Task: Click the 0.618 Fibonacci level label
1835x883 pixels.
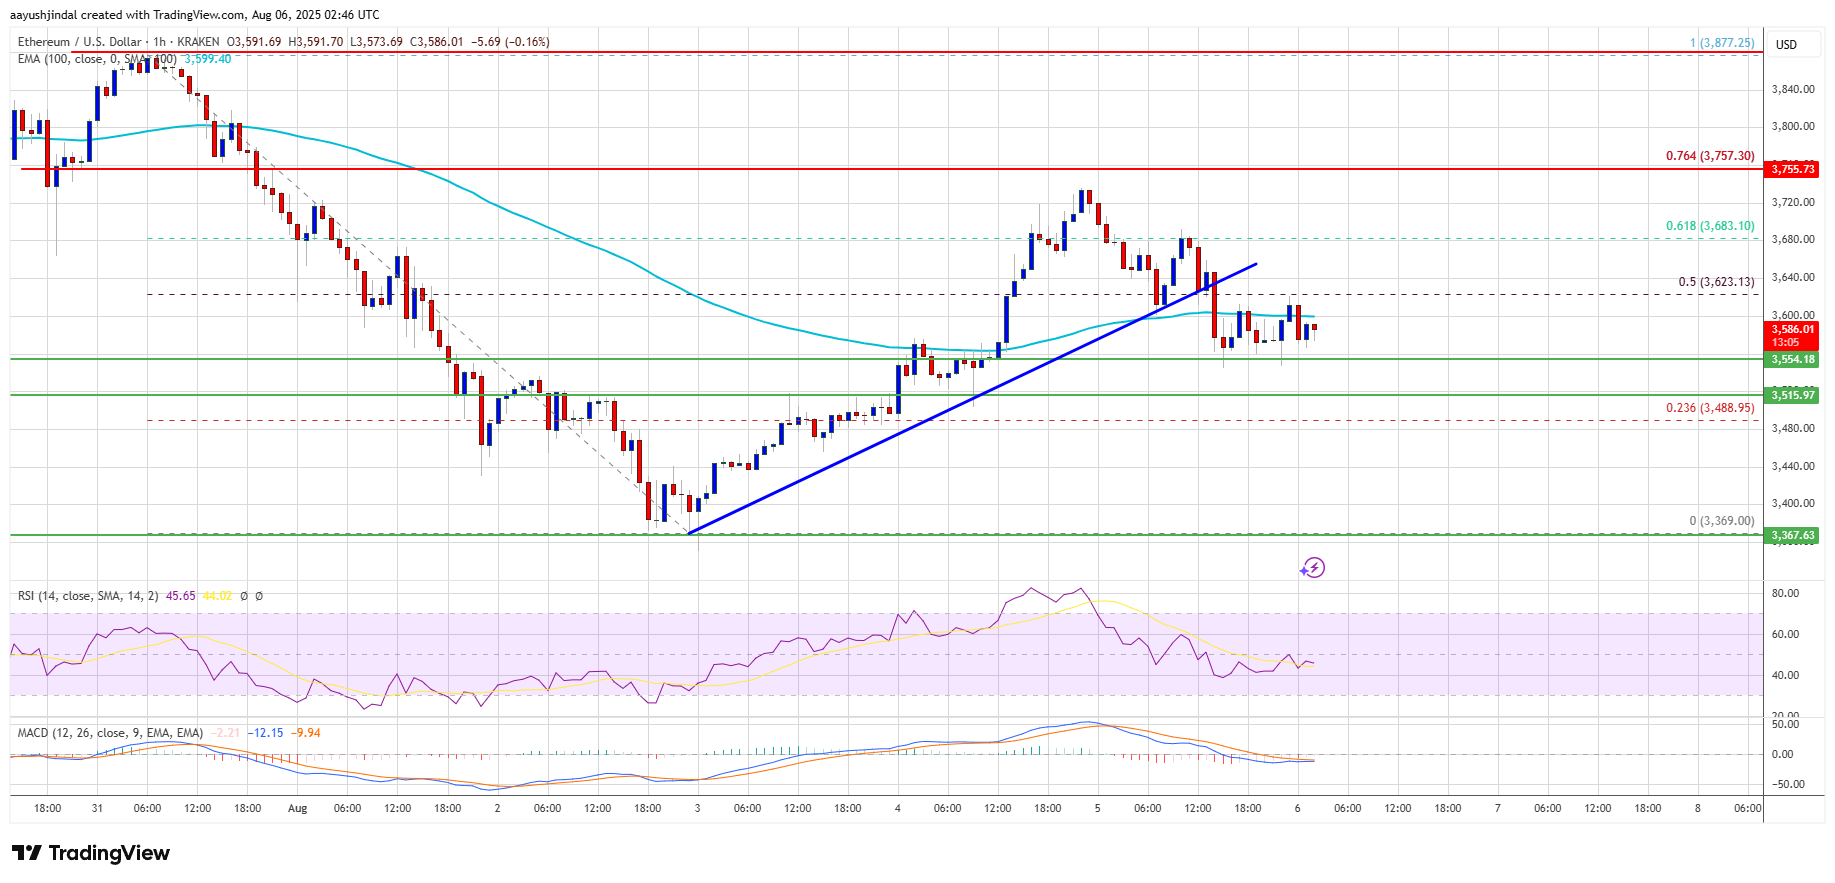Action: tap(1709, 226)
